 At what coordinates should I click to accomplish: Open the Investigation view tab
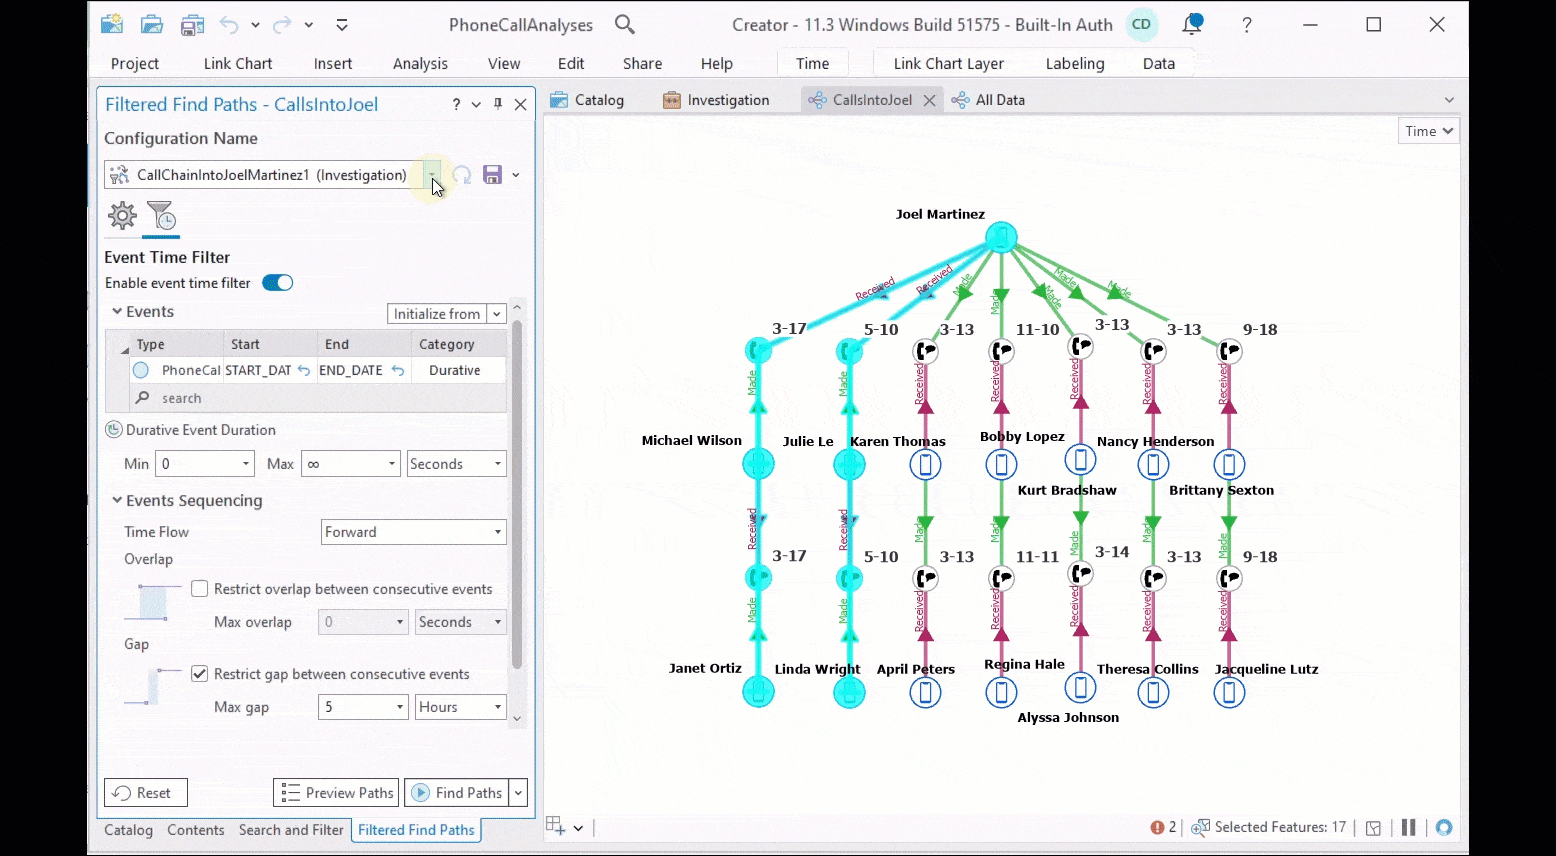(716, 100)
